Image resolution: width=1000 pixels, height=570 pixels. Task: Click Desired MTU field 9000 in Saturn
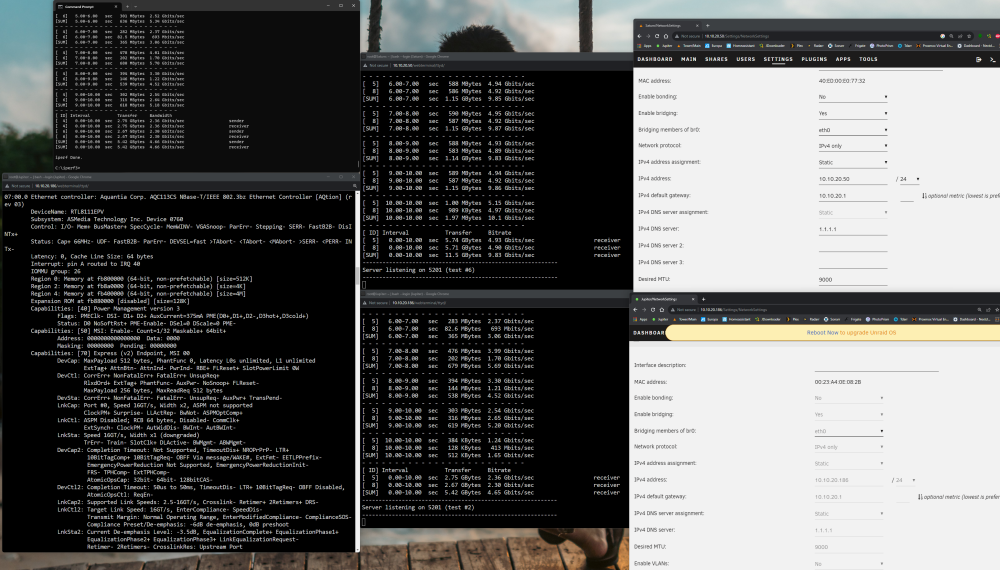pos(853,279)
